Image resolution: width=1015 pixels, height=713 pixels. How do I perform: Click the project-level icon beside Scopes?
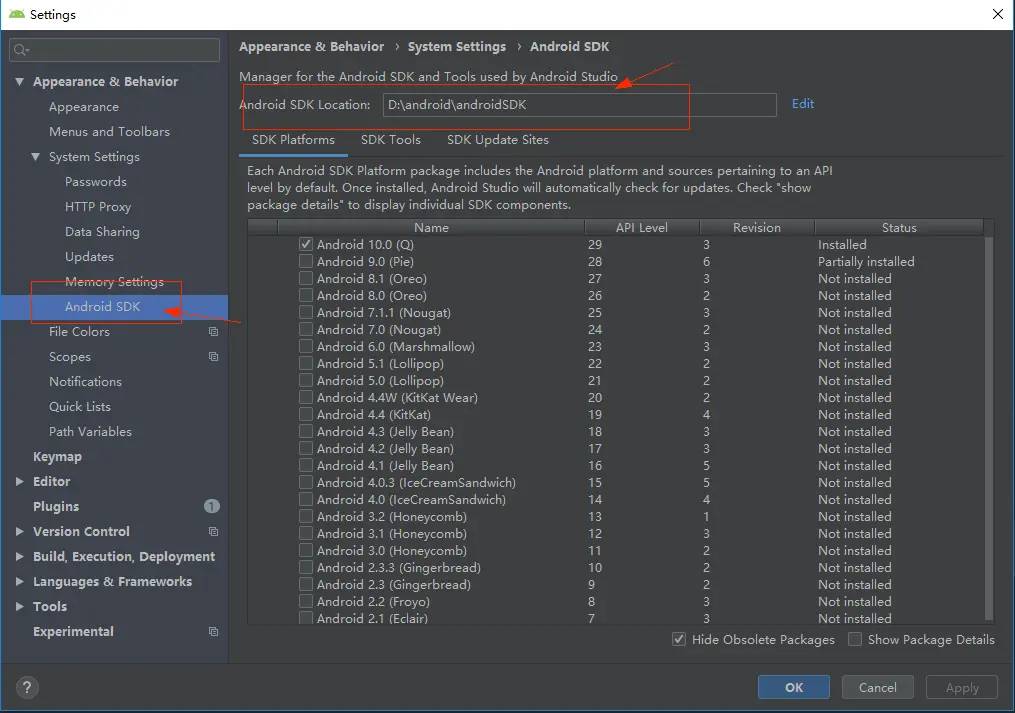click(x=213, y=357)
